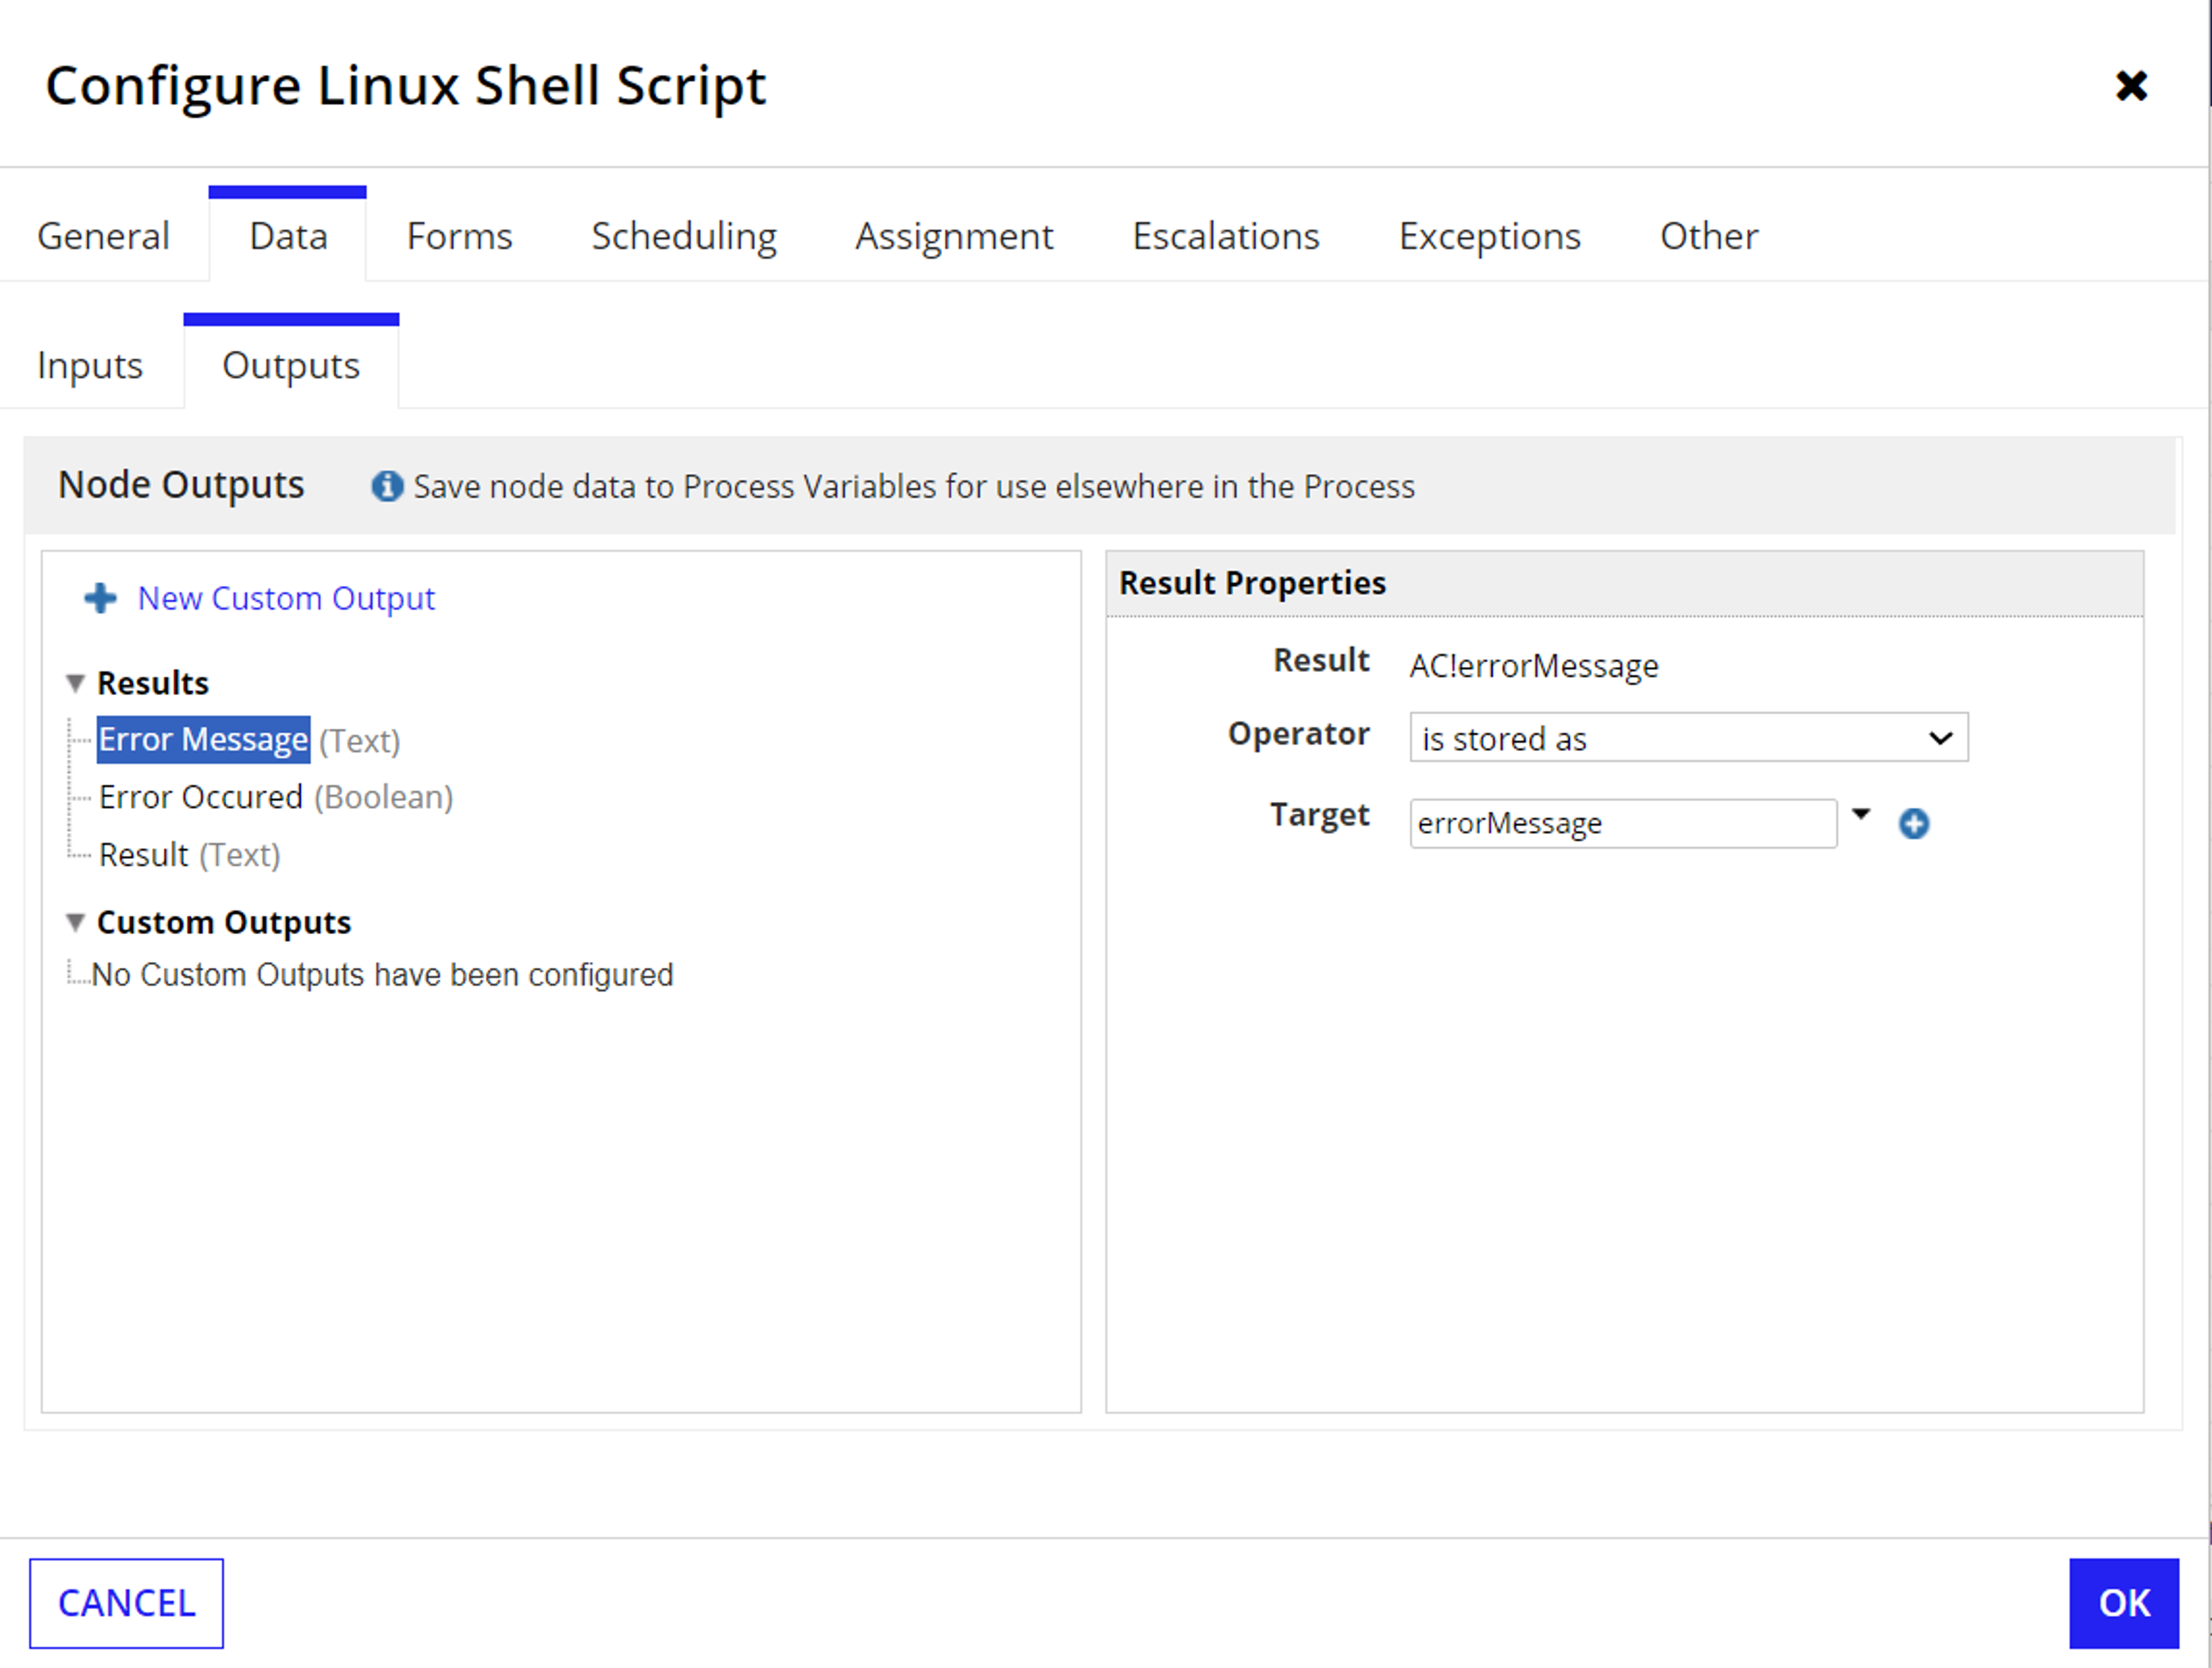The width and height of the screenshot is (2212, 1668).
Task: Click the Results section label
Action: point(153,684)
